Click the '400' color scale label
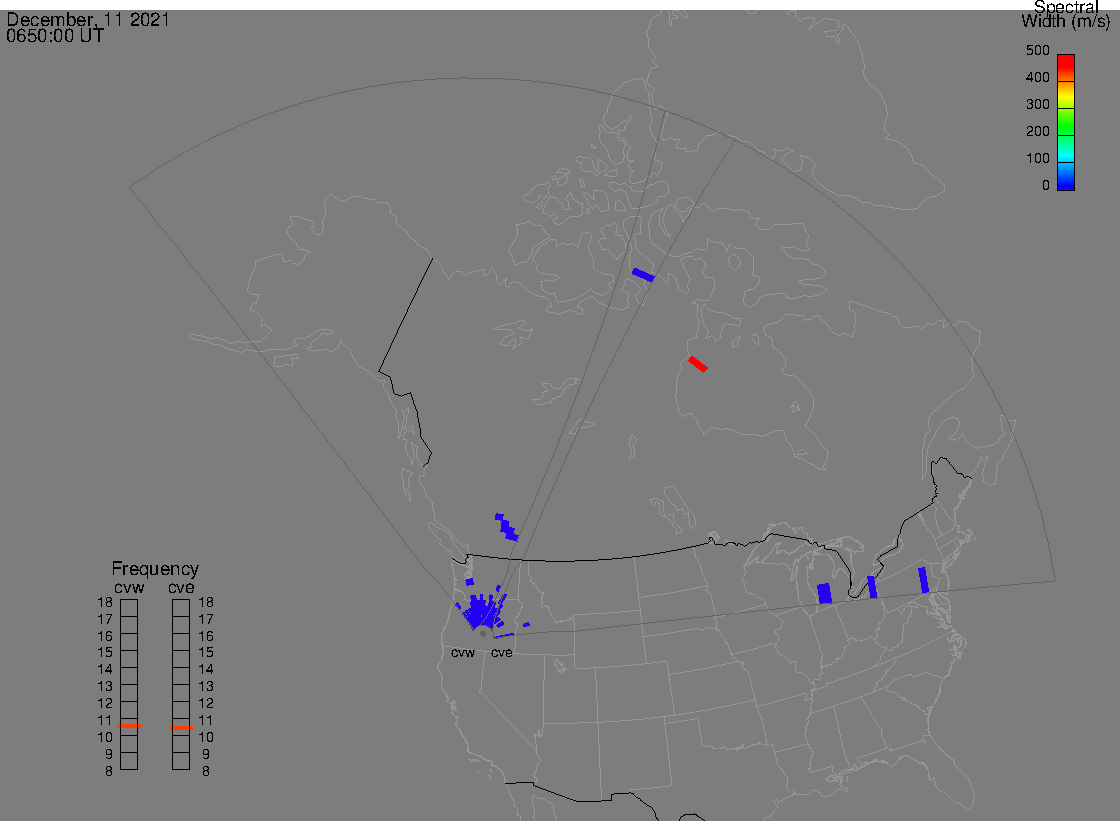1120x821 pixels. (1038, 77)
